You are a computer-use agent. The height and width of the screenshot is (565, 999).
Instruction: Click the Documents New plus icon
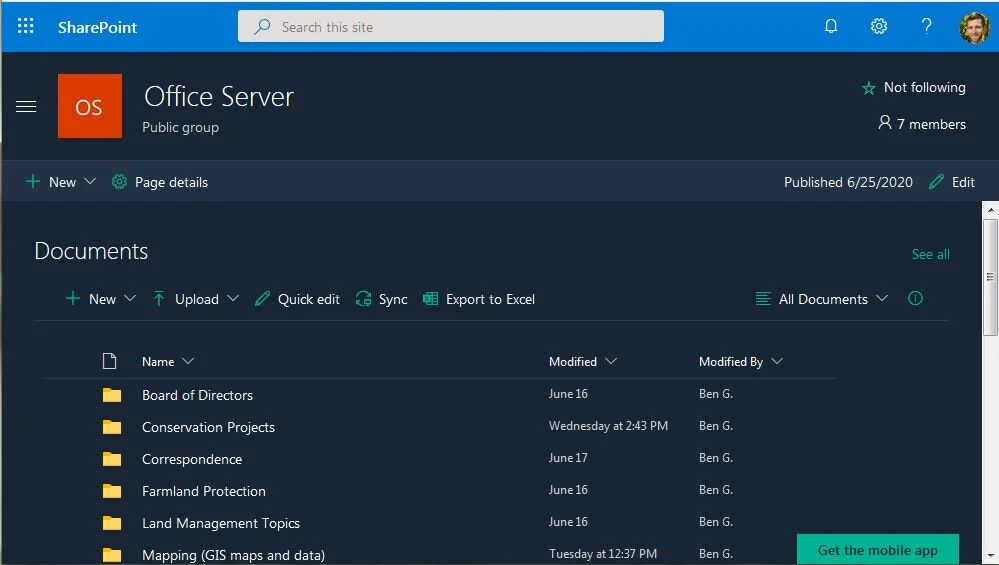tap(73, 298)
